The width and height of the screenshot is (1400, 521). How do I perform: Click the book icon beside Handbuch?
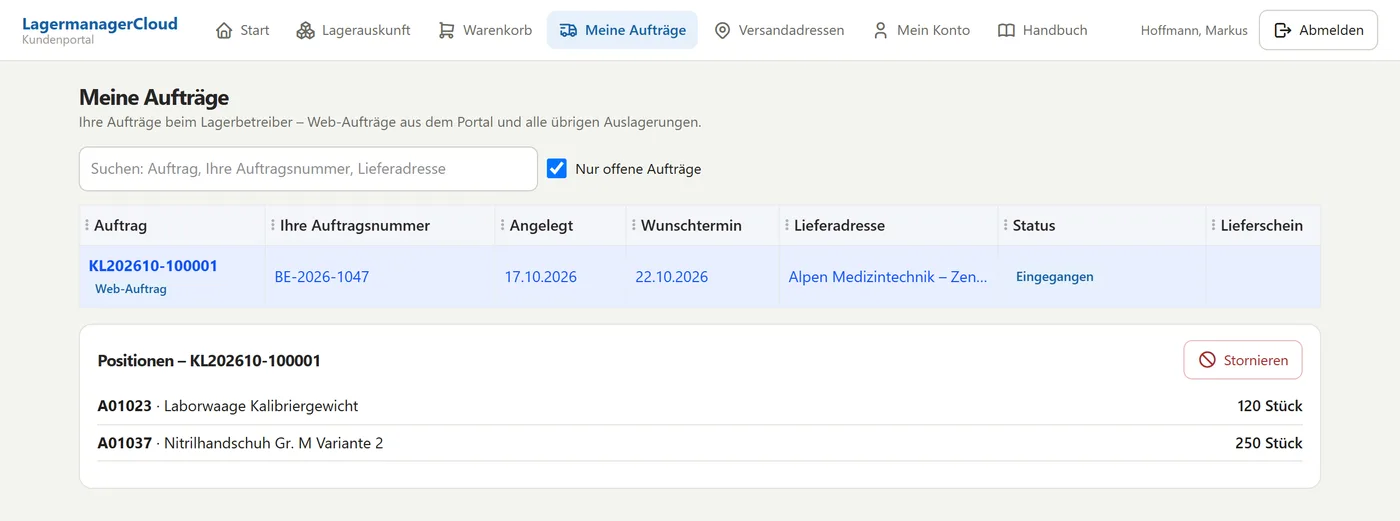pos(1006,30)
